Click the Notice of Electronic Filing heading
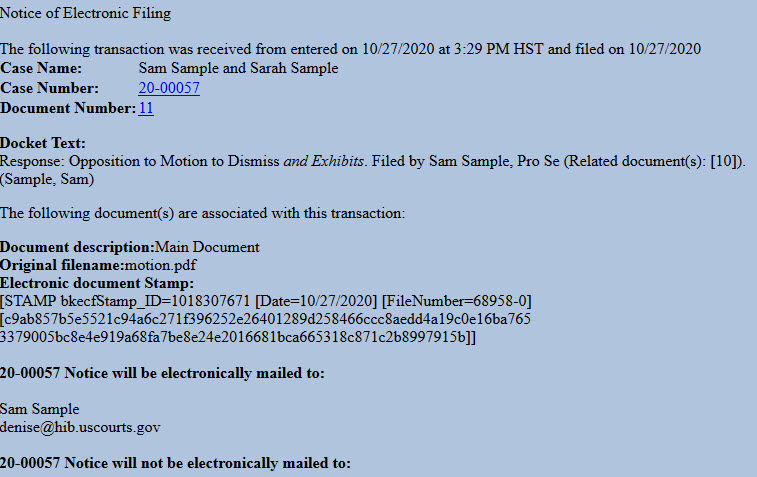 point(85,13)
